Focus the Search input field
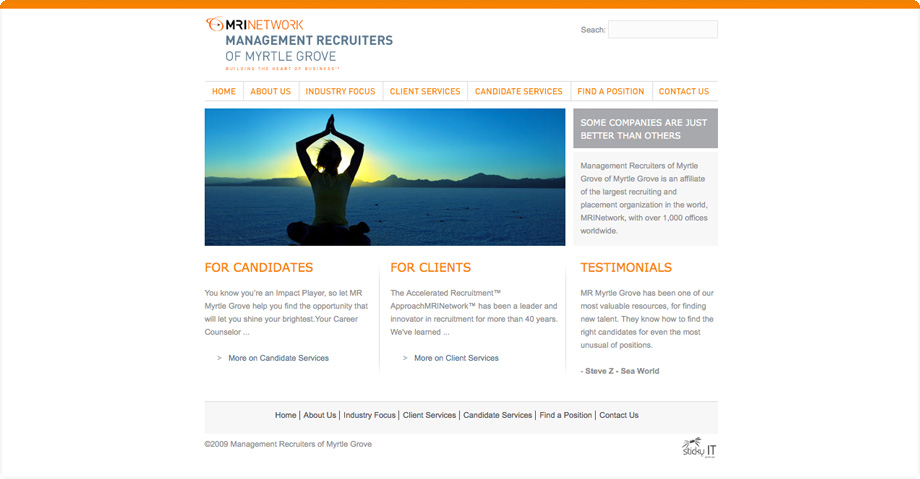This screenshot has width=920, height=479. (x=662, y=29)
